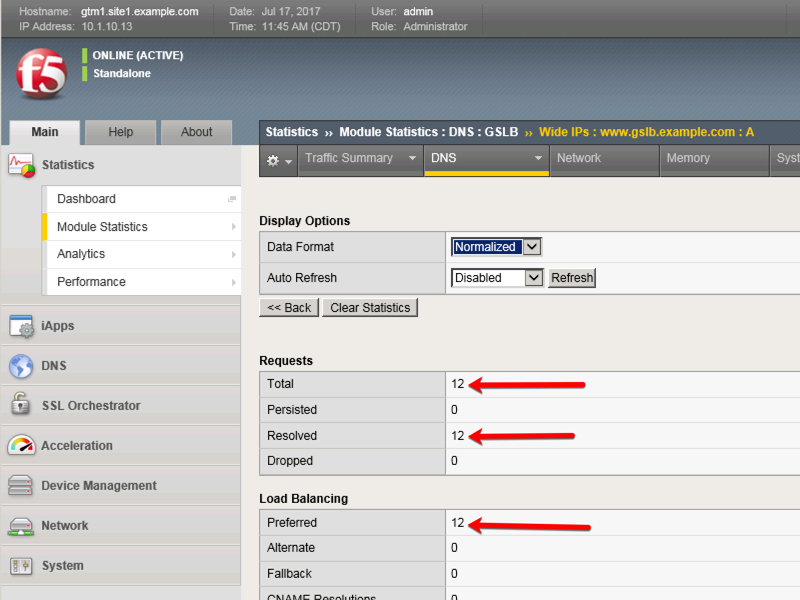The image size is (800, 600).
Task: Open the System section
Action: [x=121, y=566]
